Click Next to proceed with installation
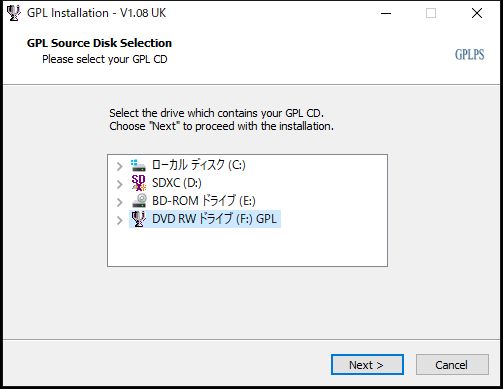 pyautogui.click(x=367, y=365)
